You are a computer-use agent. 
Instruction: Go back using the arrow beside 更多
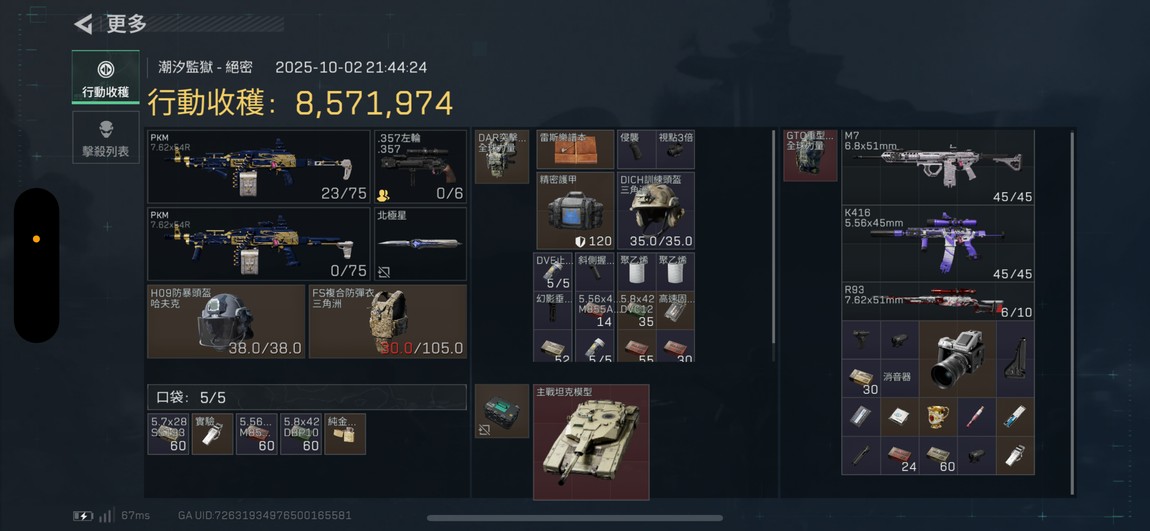83,24
